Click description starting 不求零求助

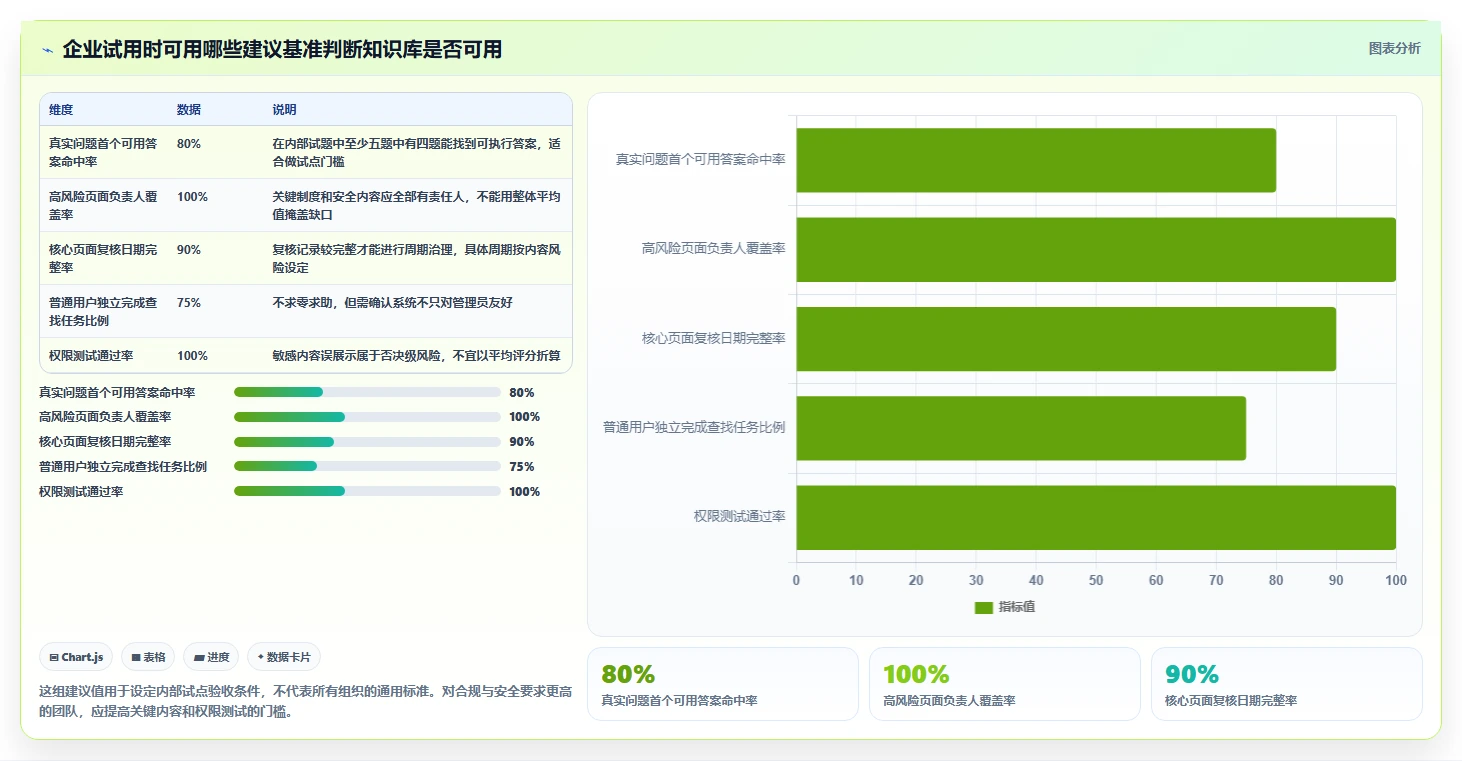click(x=392, y=303)
